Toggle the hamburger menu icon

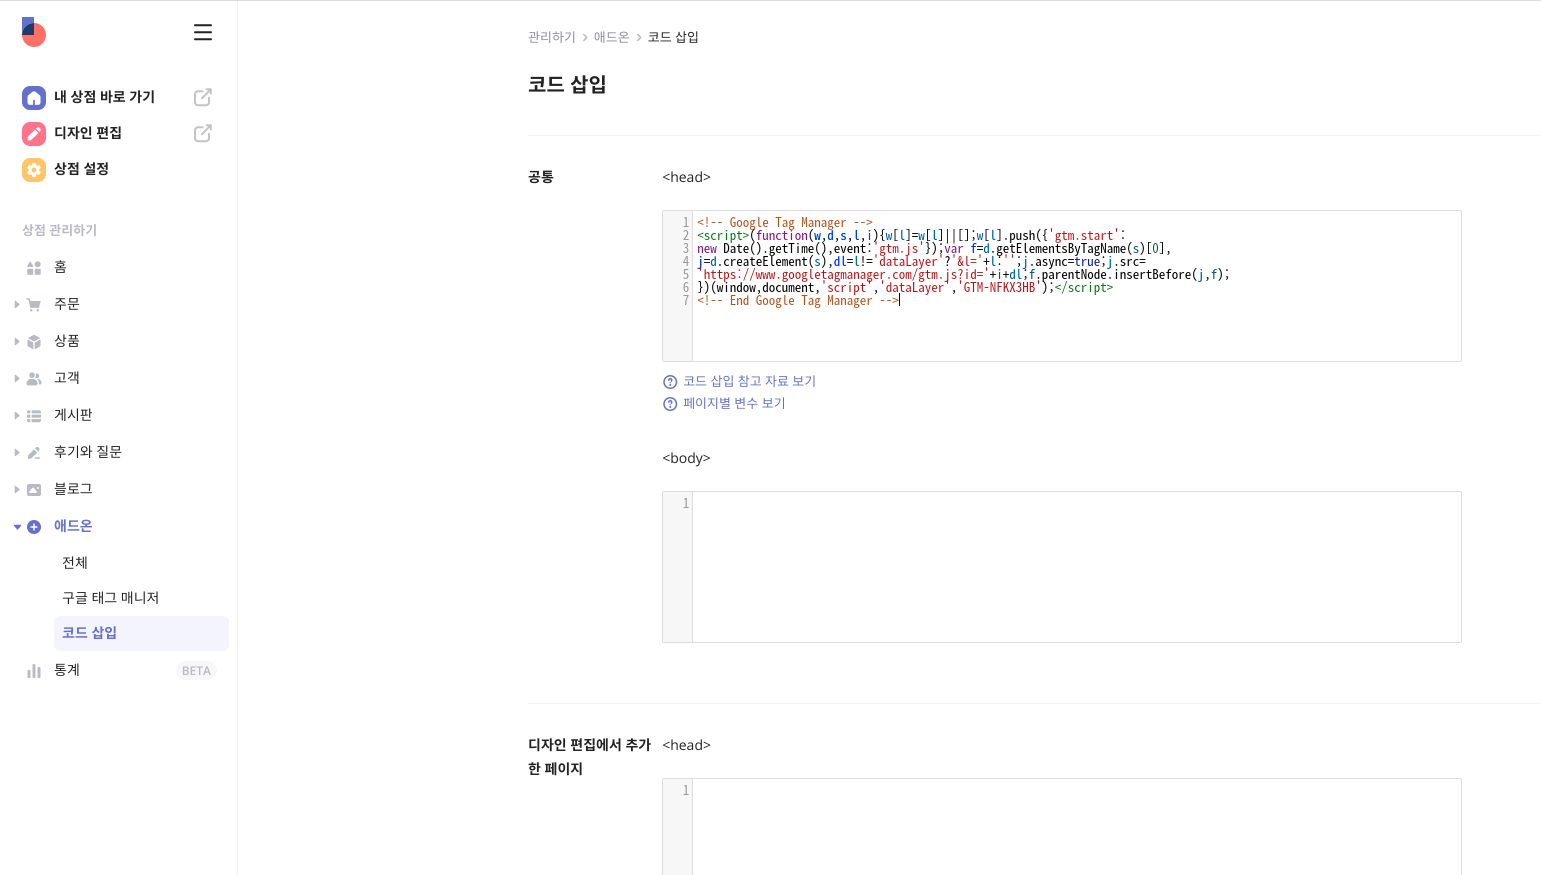tap(203, 32)
